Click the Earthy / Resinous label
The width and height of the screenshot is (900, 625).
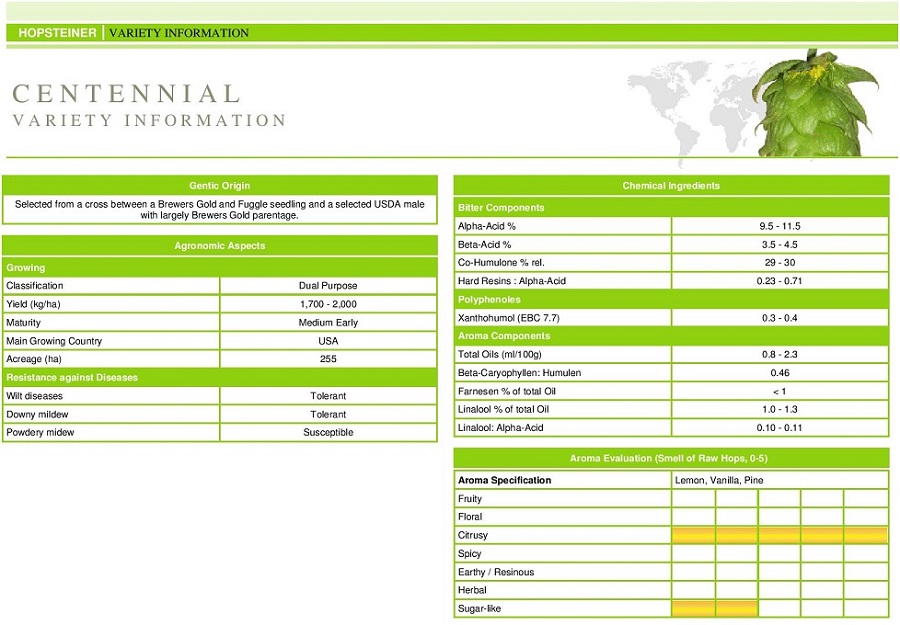tap(495, 572)
